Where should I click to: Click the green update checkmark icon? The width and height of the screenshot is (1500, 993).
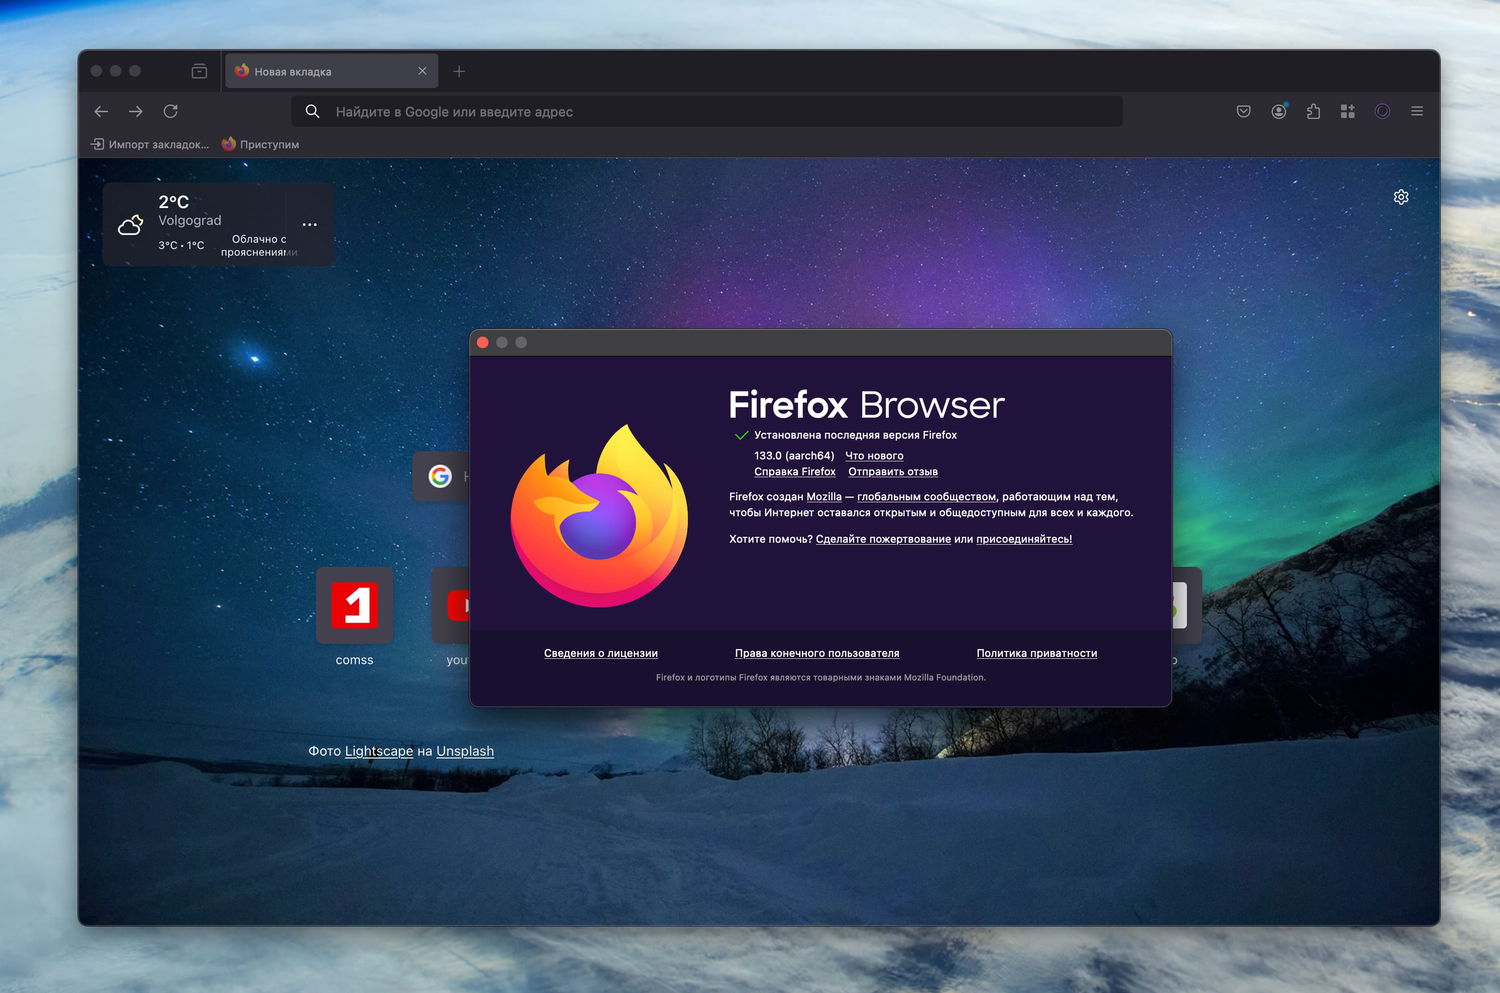pyautogui.click(x=741, y=435)
